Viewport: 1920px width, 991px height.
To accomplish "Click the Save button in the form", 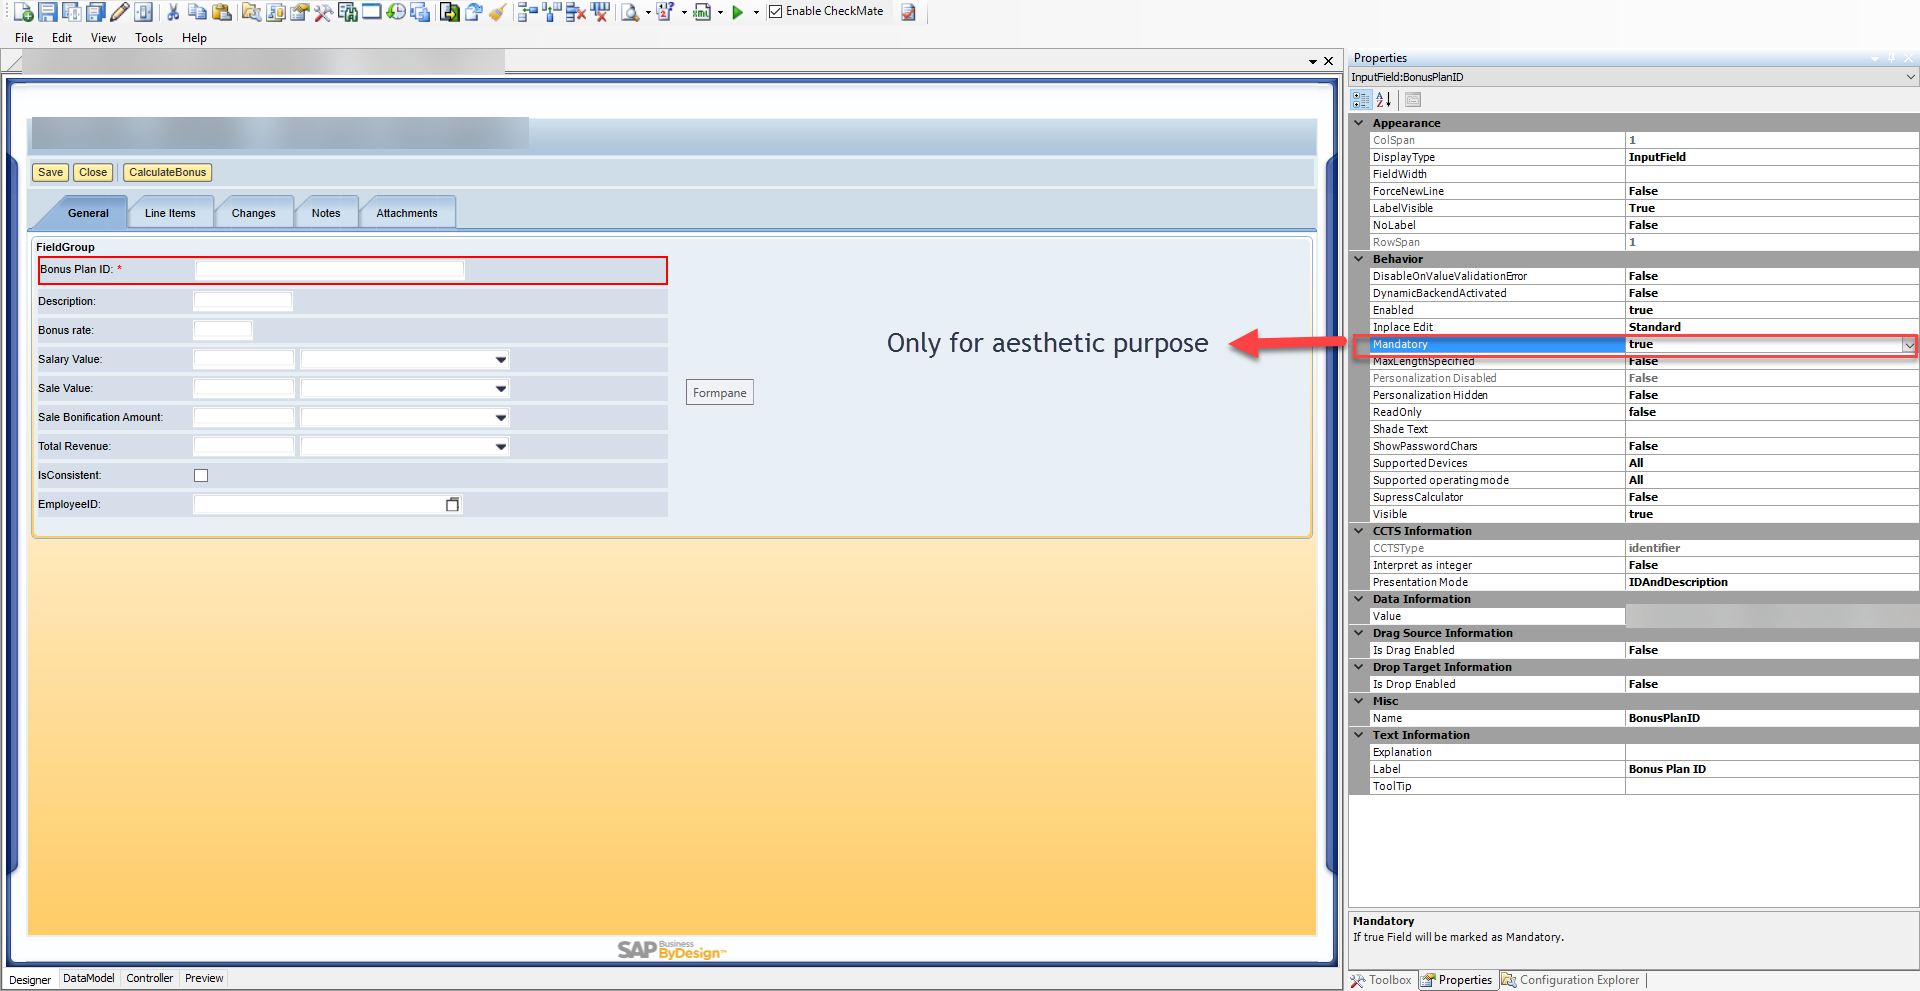I will click(51, 172).
